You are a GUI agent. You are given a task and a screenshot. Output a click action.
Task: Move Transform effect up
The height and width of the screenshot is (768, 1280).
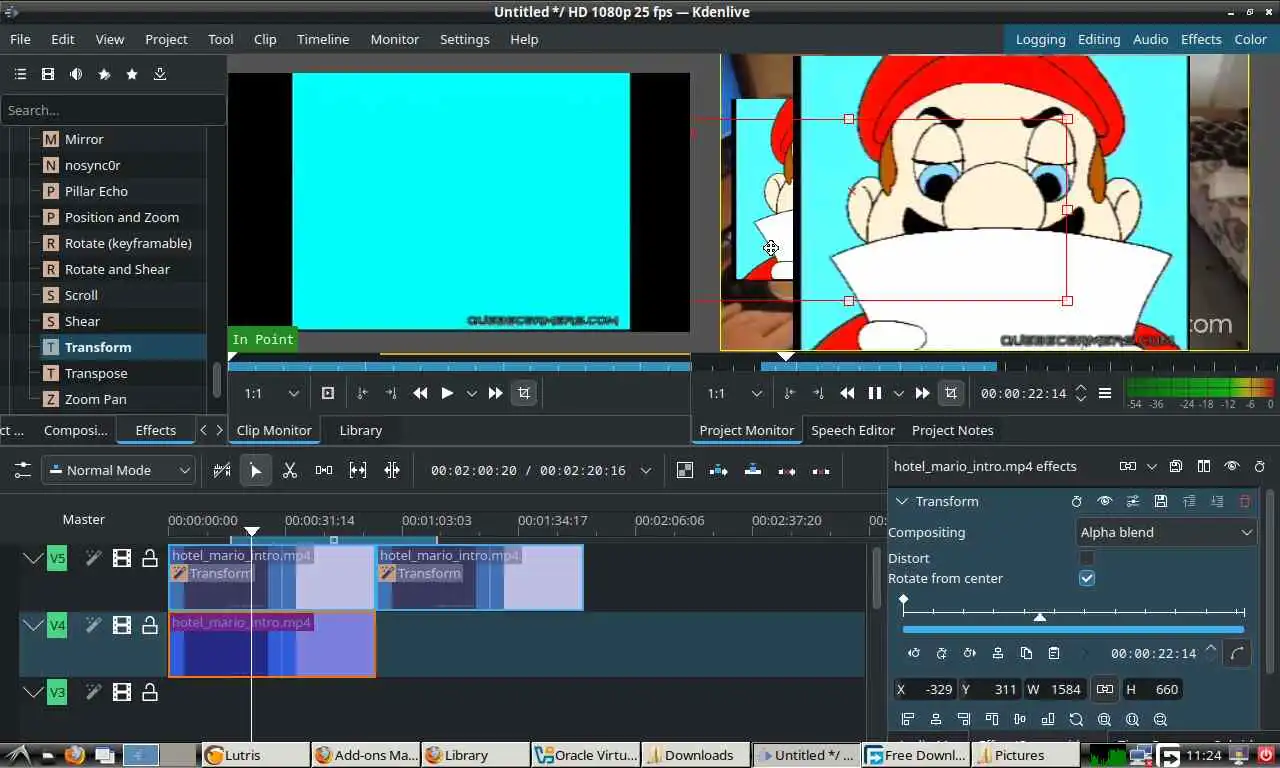point(1189,501)
